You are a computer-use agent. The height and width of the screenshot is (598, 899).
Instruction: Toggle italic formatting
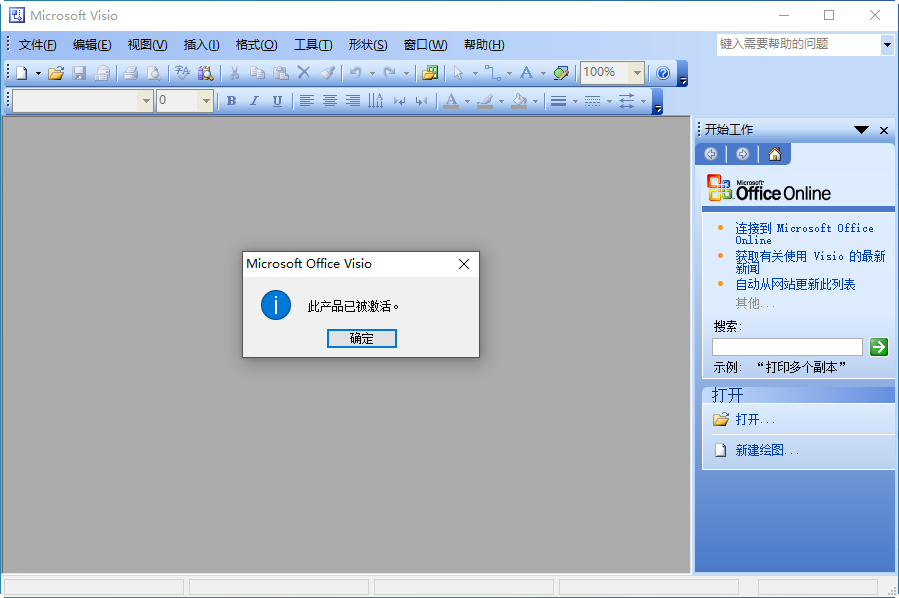click(254, 99)
